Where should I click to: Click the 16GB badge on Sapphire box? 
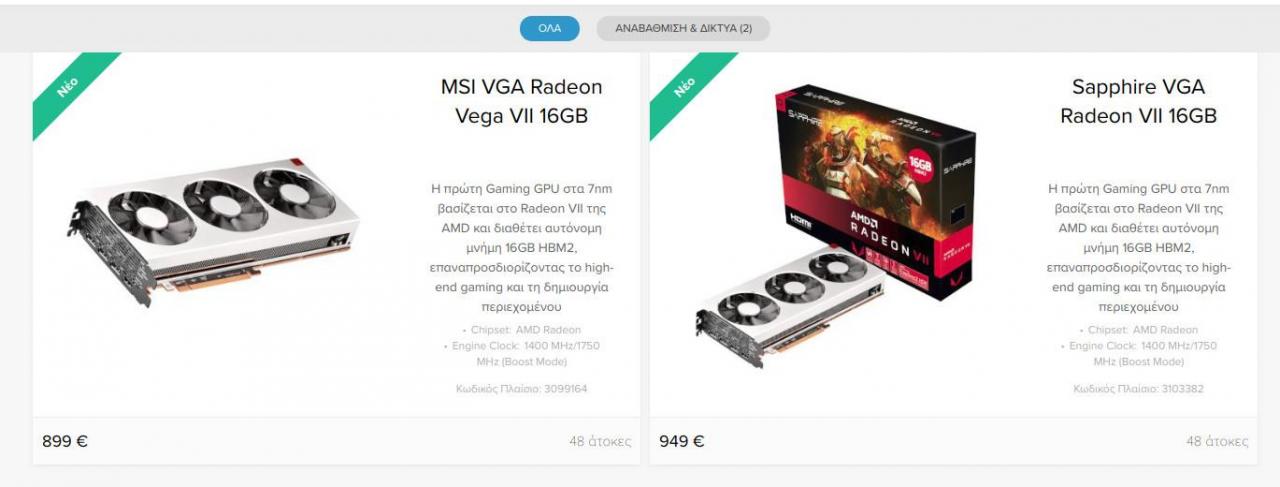pyautogui.click(x=920, y=164)
